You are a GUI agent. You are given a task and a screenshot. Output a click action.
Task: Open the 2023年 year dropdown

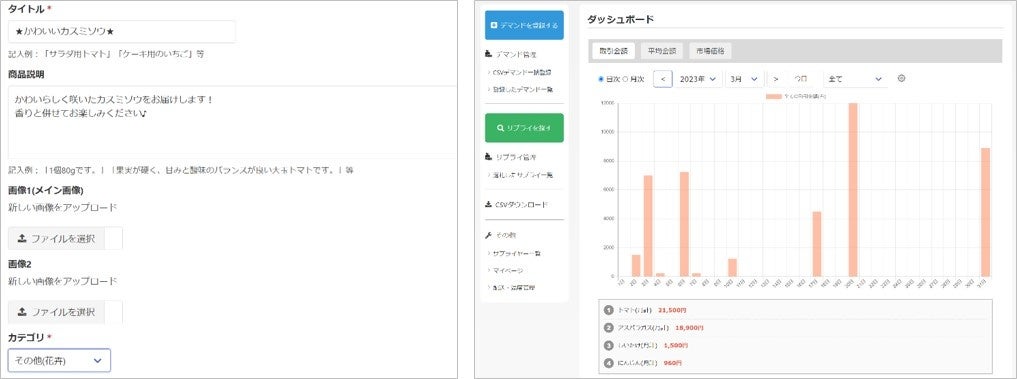[697, 79]
